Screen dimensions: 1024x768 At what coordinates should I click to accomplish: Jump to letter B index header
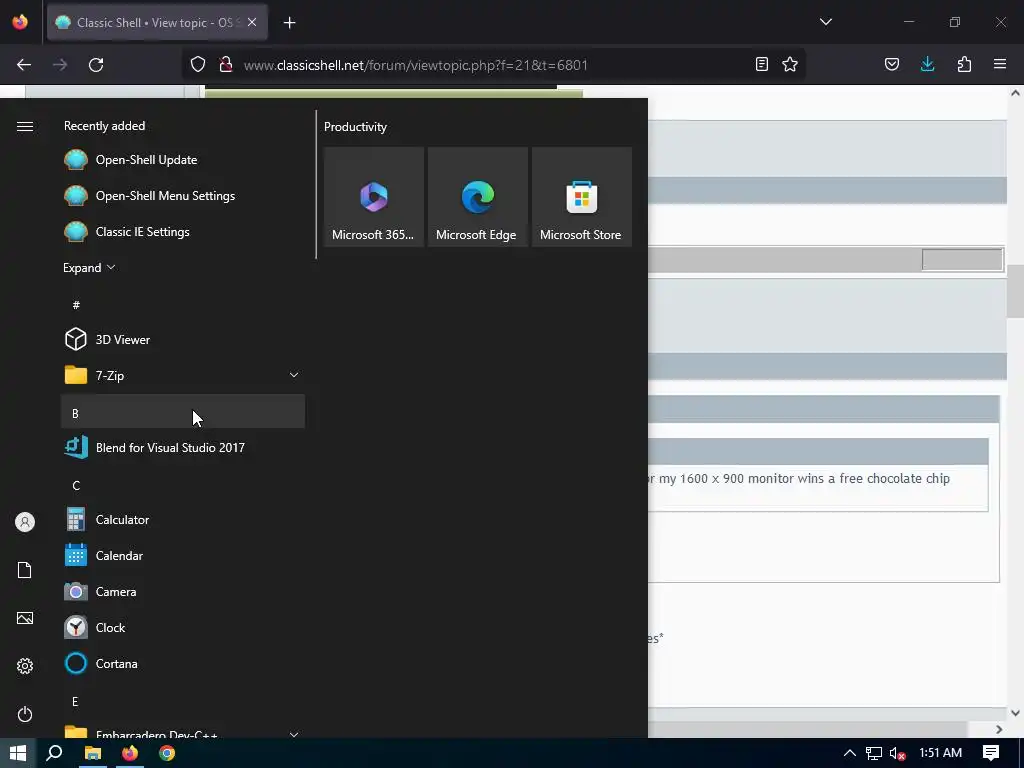[x=183, y=411]
